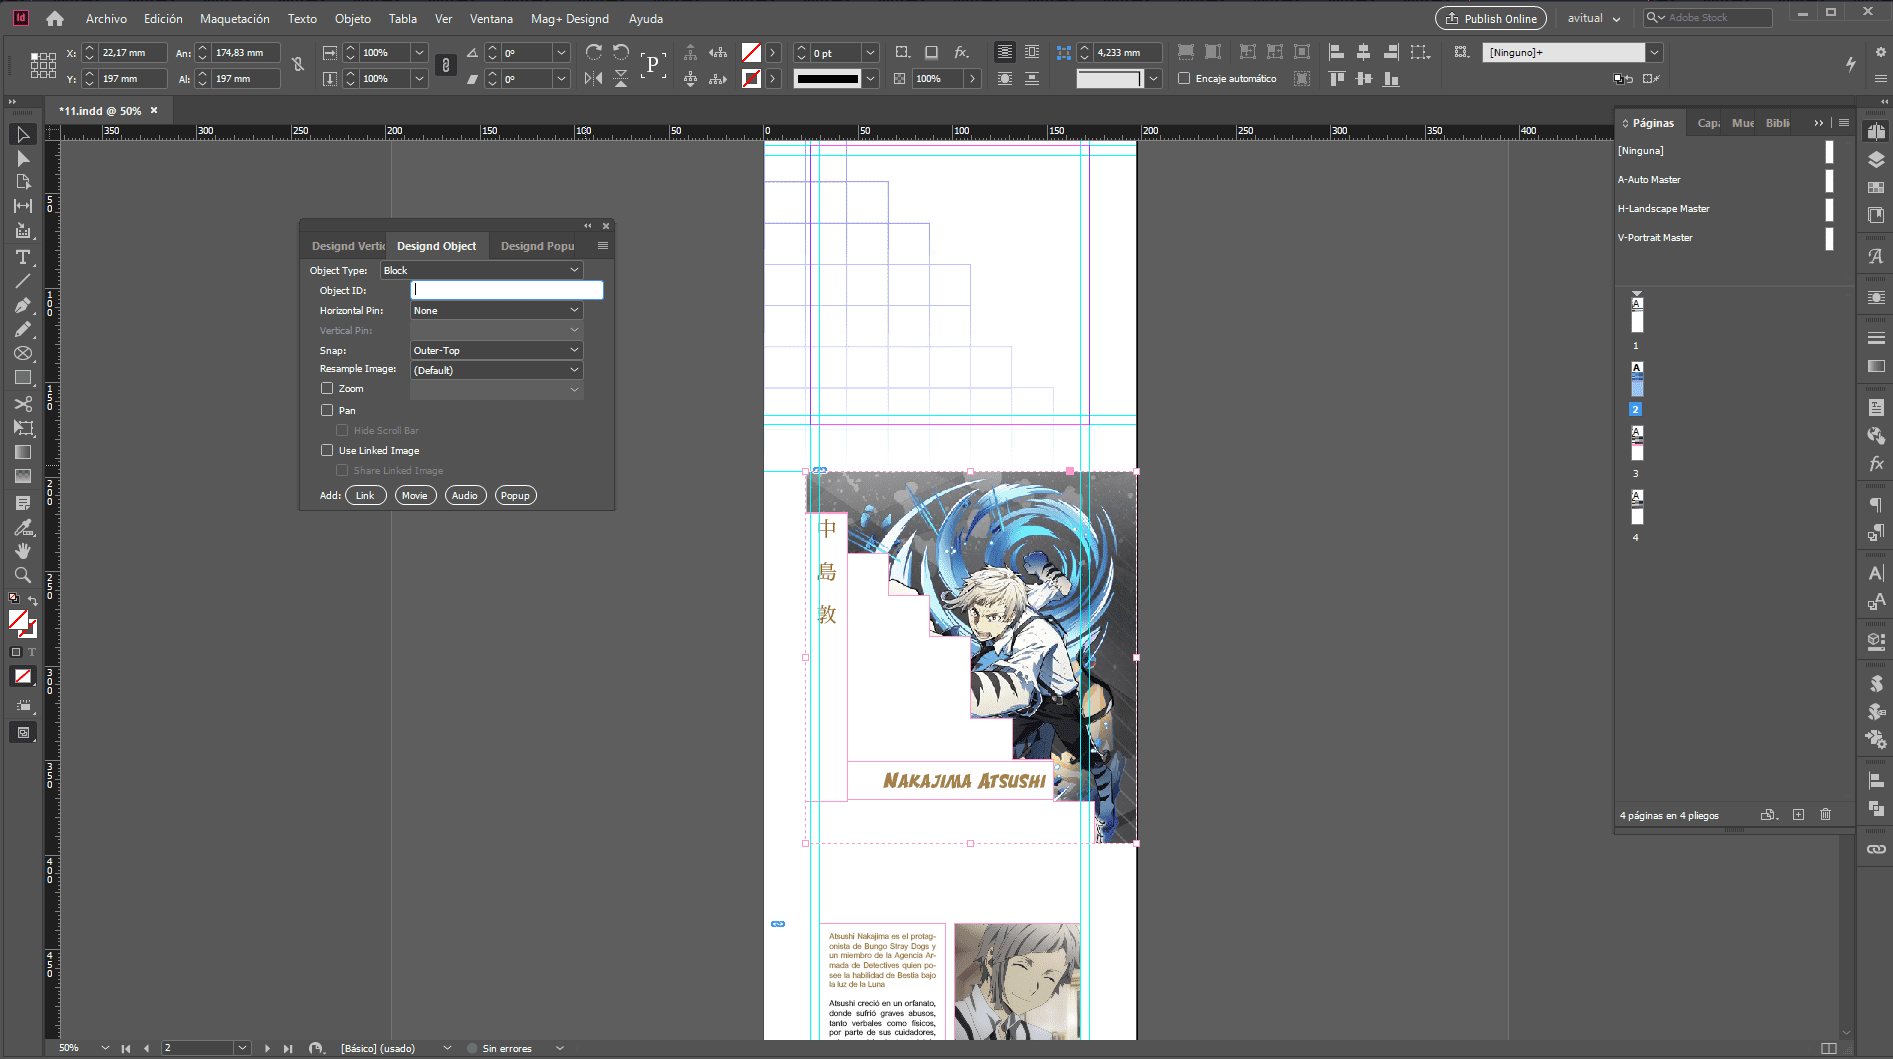The height and width of the screenshot is (1059, 1893).
Task: Select the Direct Selection tool
Action: [23, 158]
